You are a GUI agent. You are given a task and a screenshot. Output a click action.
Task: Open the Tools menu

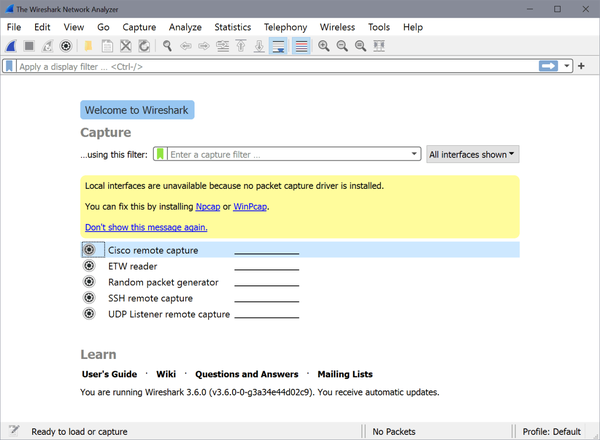[379, 27]
